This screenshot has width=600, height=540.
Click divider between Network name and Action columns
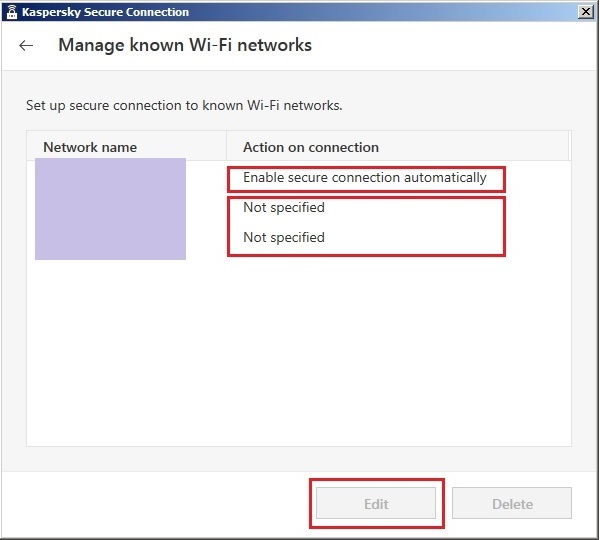tap(228, 147)
